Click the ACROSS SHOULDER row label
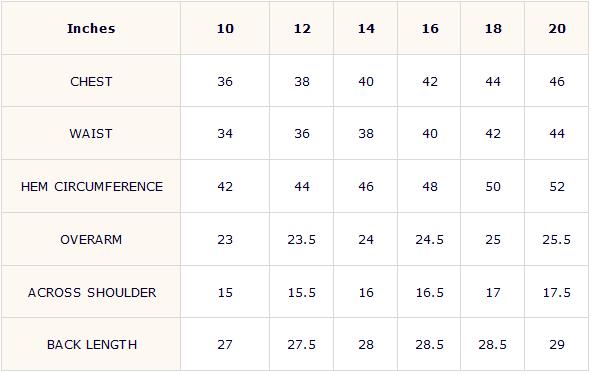This screenshot has width=592, height=374. (92, 292)
